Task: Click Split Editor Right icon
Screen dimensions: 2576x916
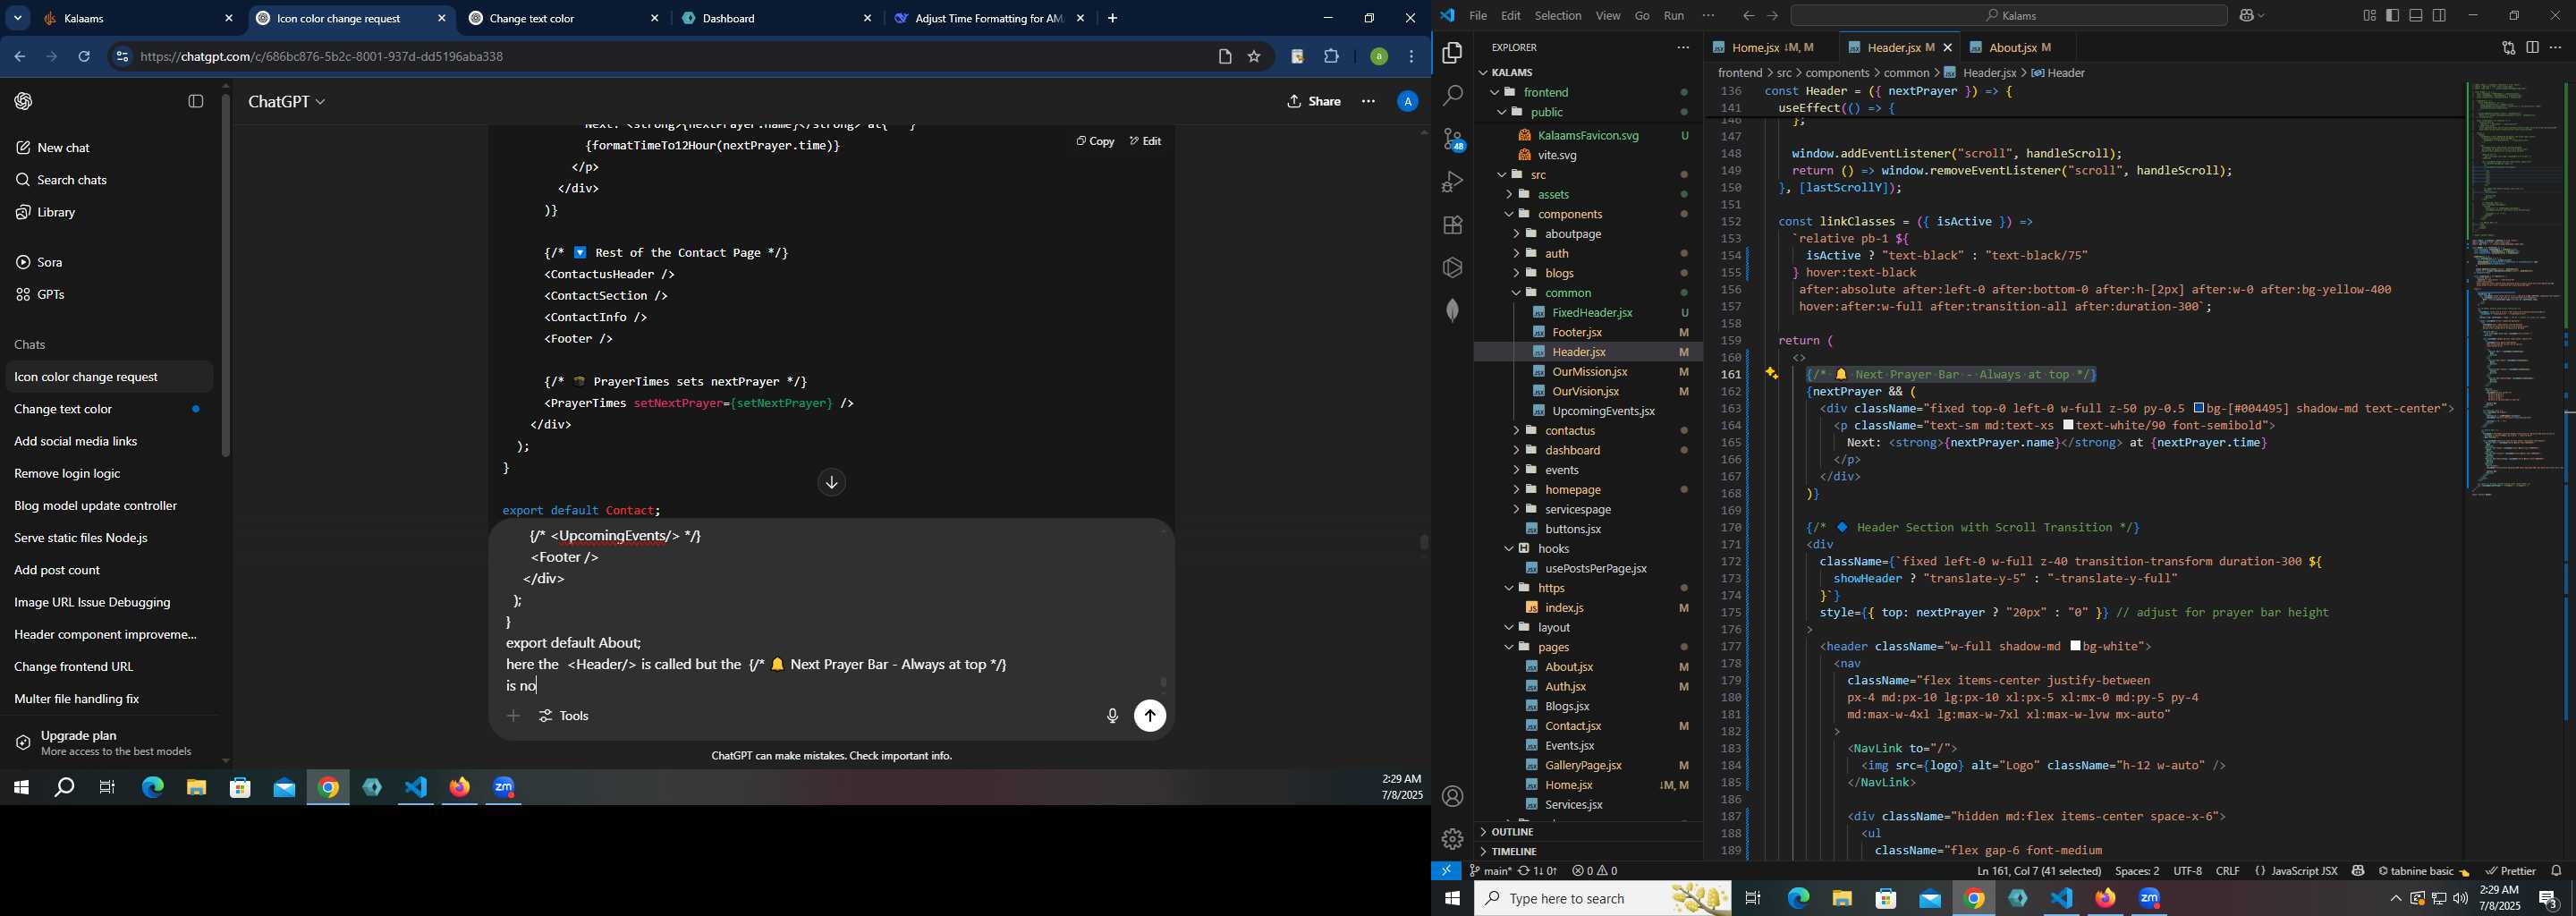Action: click(x=2532, y=48)
